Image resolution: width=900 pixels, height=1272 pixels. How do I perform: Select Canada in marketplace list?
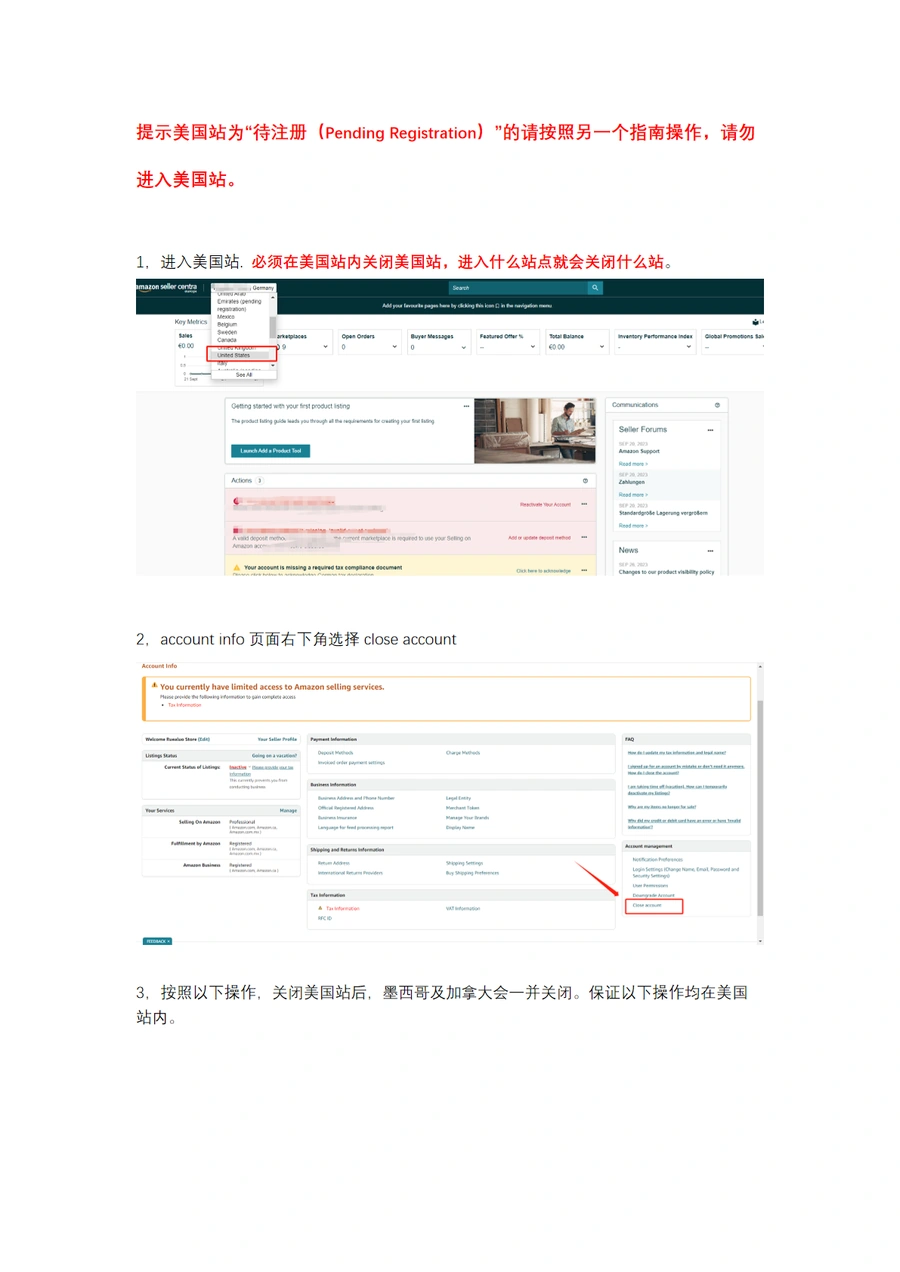coord(227,339)
